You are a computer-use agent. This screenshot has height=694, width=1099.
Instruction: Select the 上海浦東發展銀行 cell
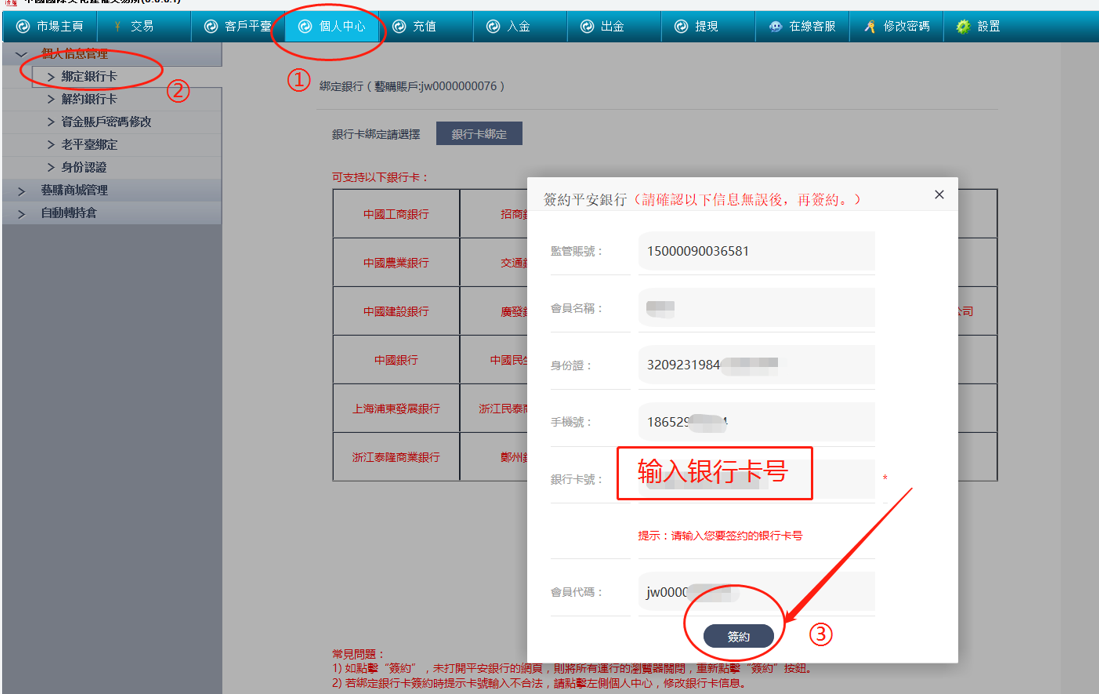point(396,409)
